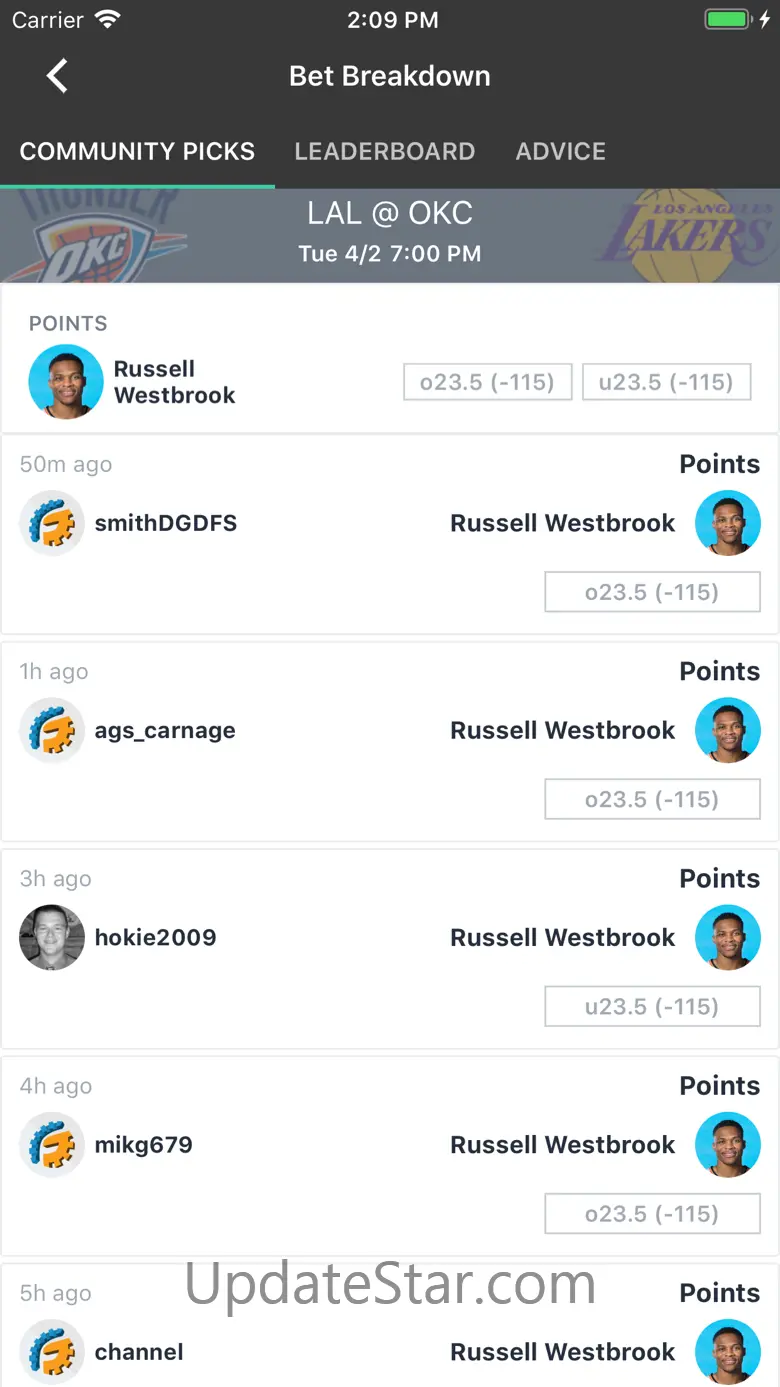This screenshot has width=780, height=1387.
Task: Open ags_carnage gear avatar
Action: click(x=52, y=730)
